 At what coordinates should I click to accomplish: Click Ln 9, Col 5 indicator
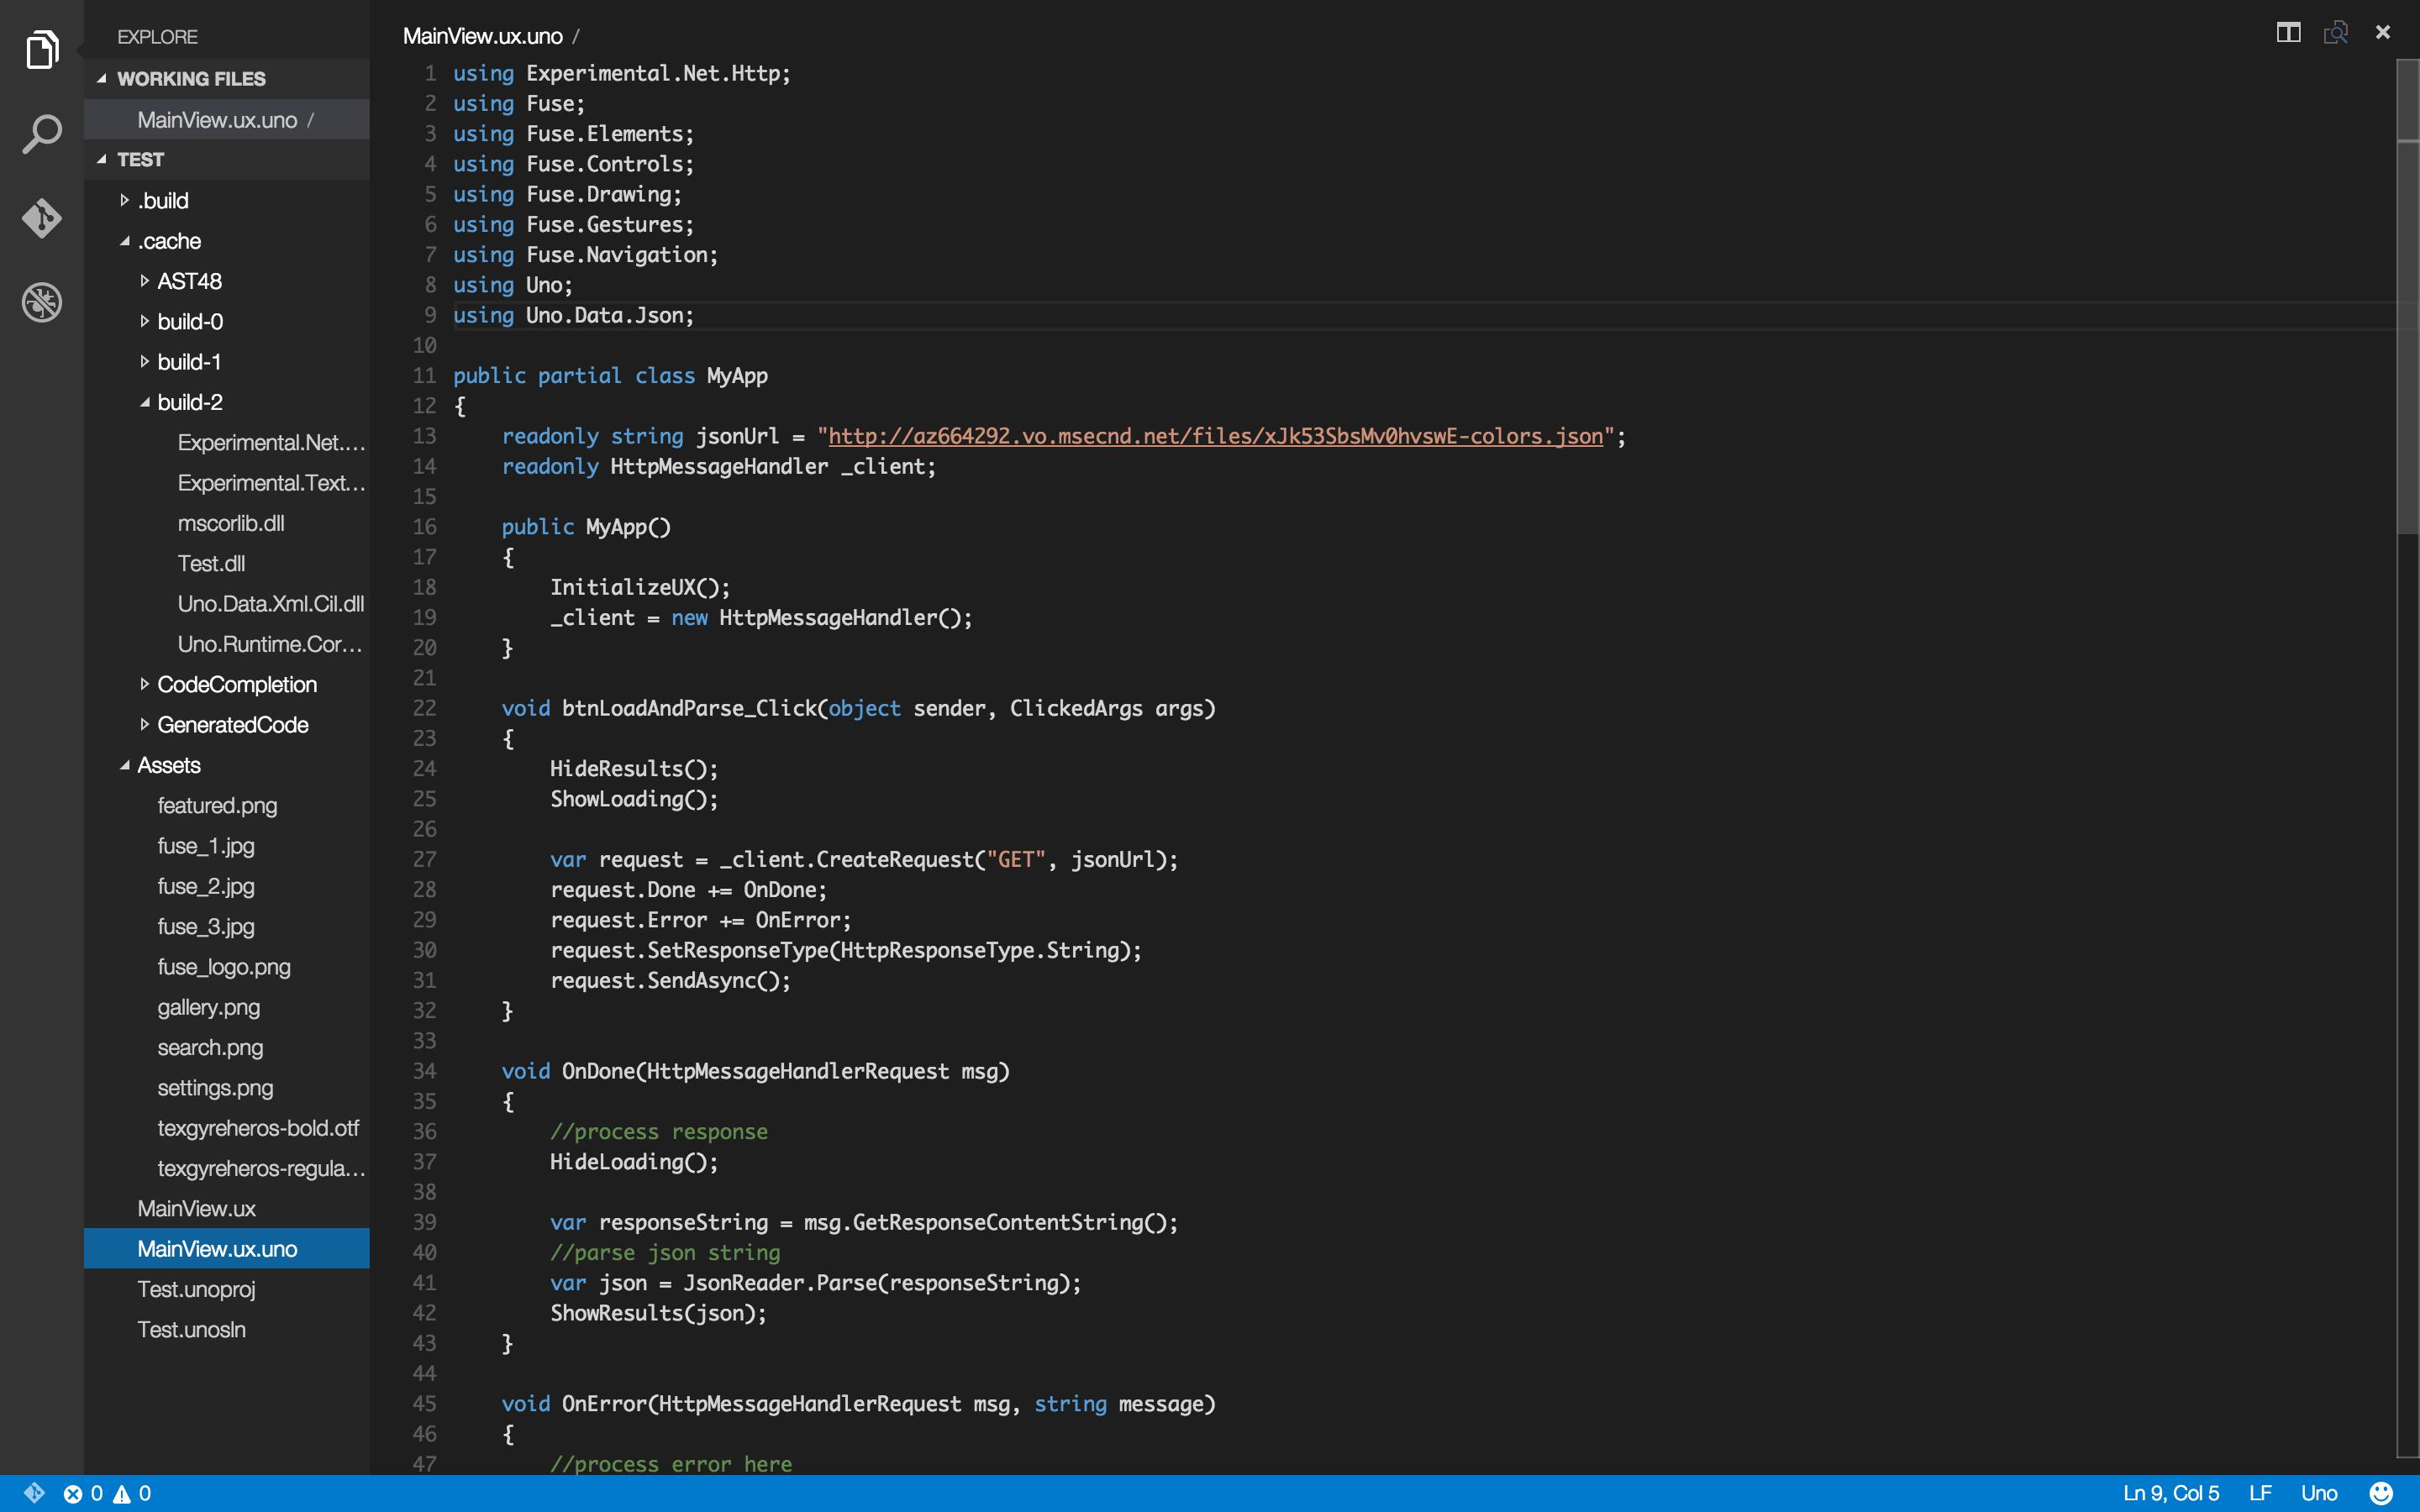click(2170, 1493)
